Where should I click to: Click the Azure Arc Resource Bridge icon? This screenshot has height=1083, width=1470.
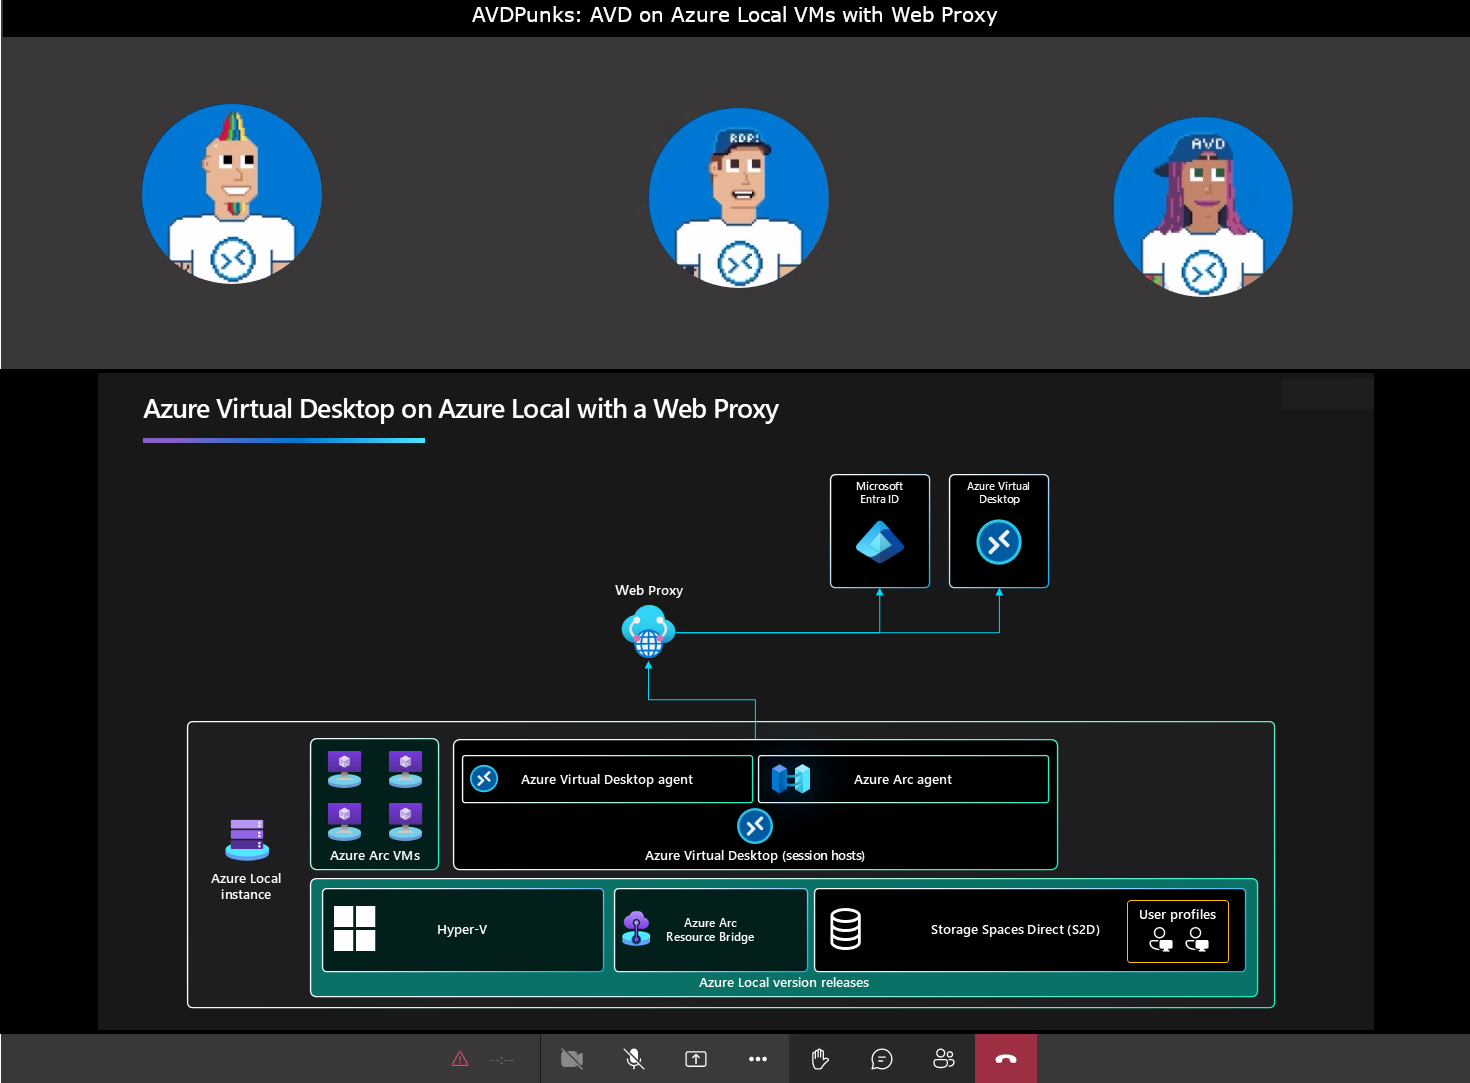(x=636, y=929)
